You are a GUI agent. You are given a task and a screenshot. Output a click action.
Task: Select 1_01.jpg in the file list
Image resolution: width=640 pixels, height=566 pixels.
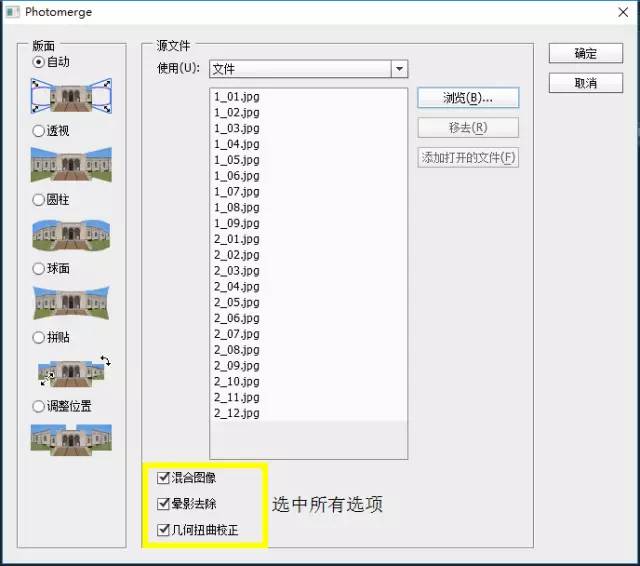click(237, 97)
